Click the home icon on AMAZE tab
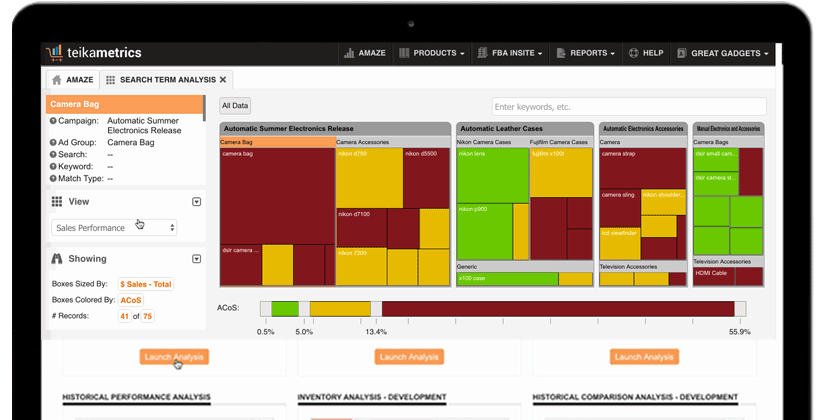 point(57,80)
